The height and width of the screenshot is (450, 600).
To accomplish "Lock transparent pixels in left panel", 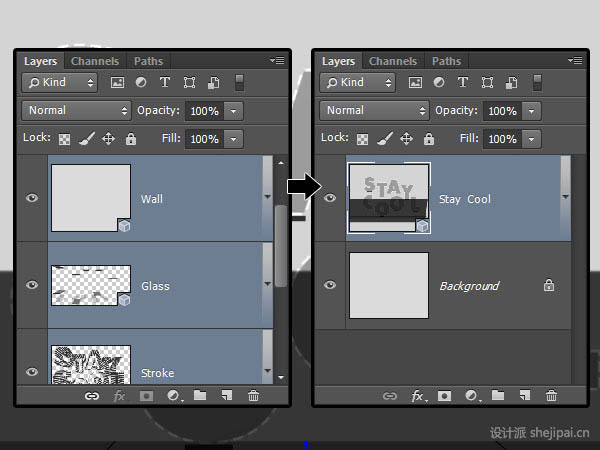I will point(64,139).
